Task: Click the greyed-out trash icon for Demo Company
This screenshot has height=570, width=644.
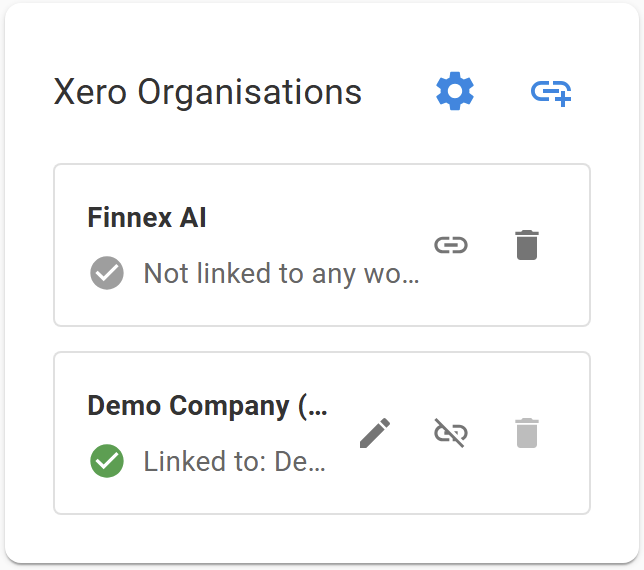Action: pyautogui.click(x=527, y=433)
